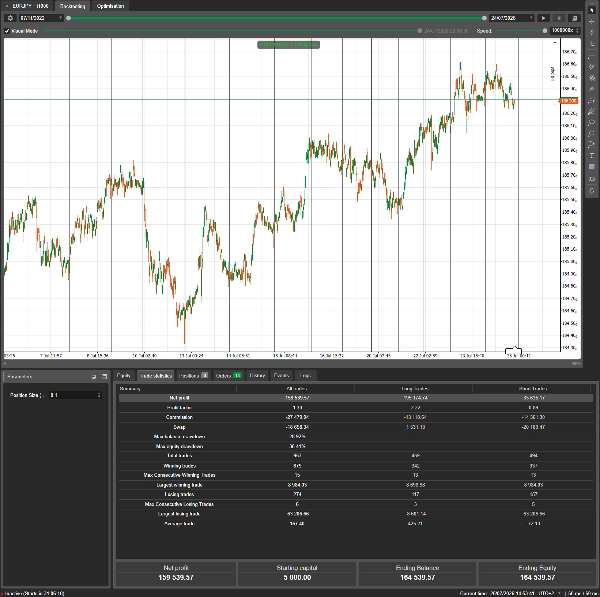The width and height of the screenshot is (600, 597).
Task: Select the cursor pointer tool
Action: pos(592,10)
